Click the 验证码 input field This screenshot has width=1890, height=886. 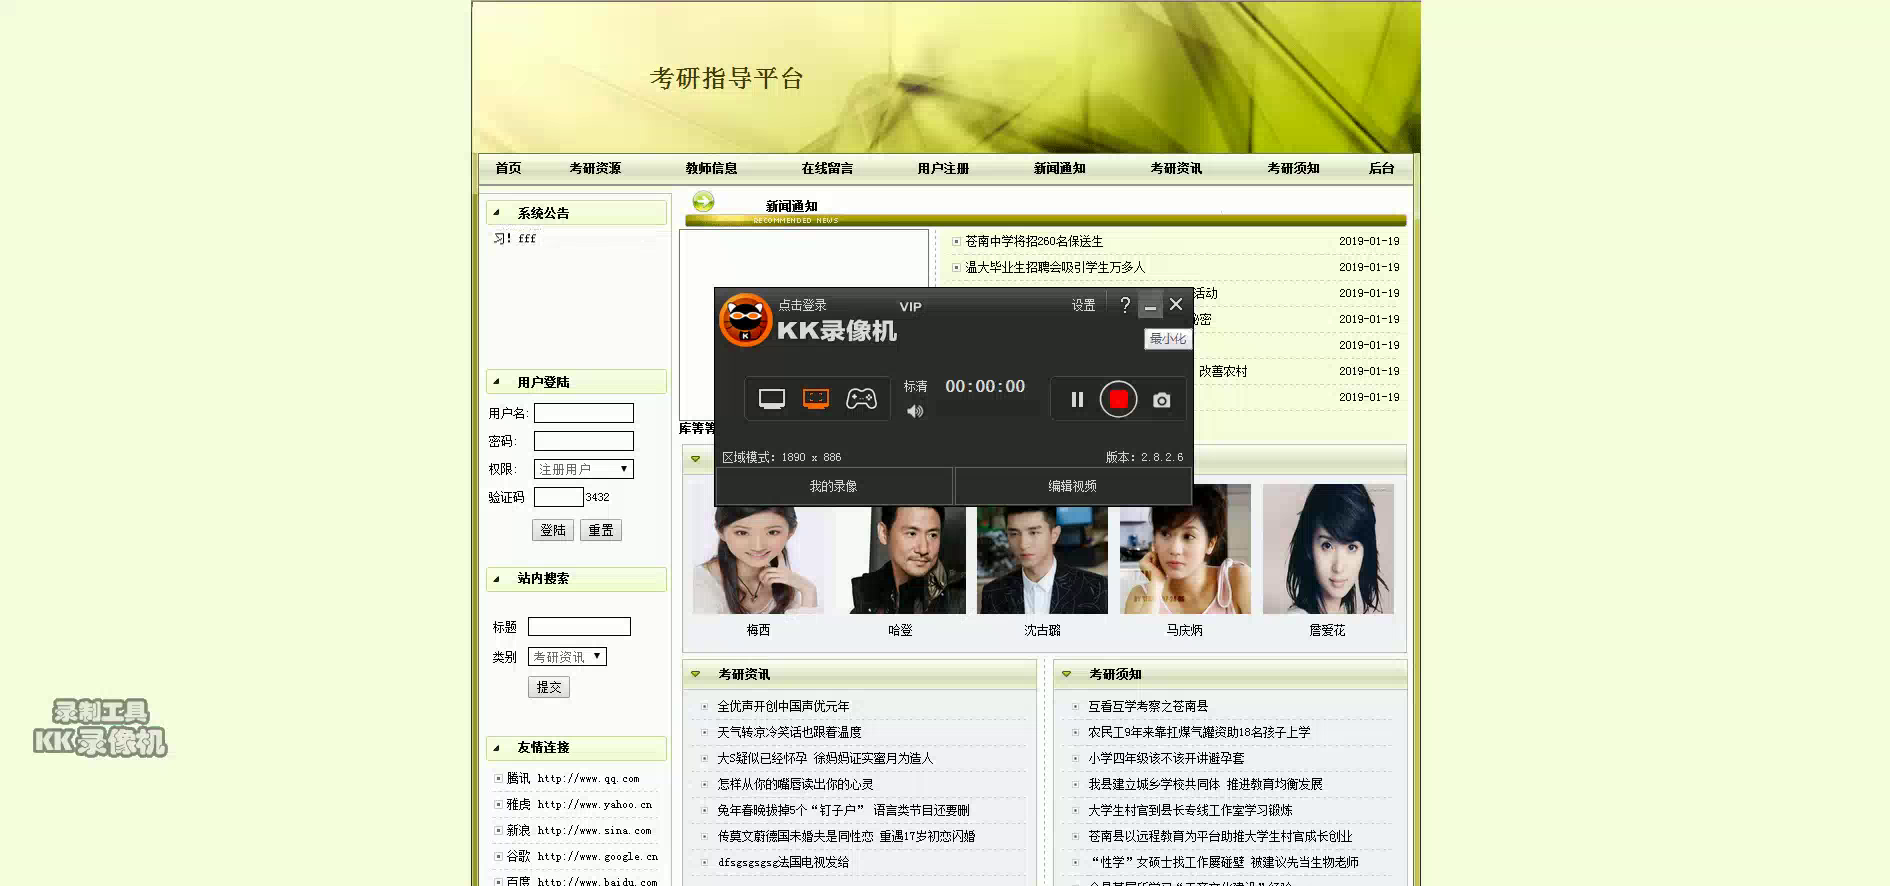[559, 497]
